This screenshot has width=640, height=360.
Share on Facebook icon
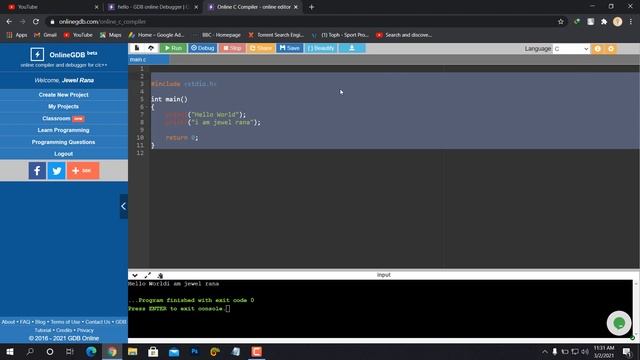[x=37, y=171]
